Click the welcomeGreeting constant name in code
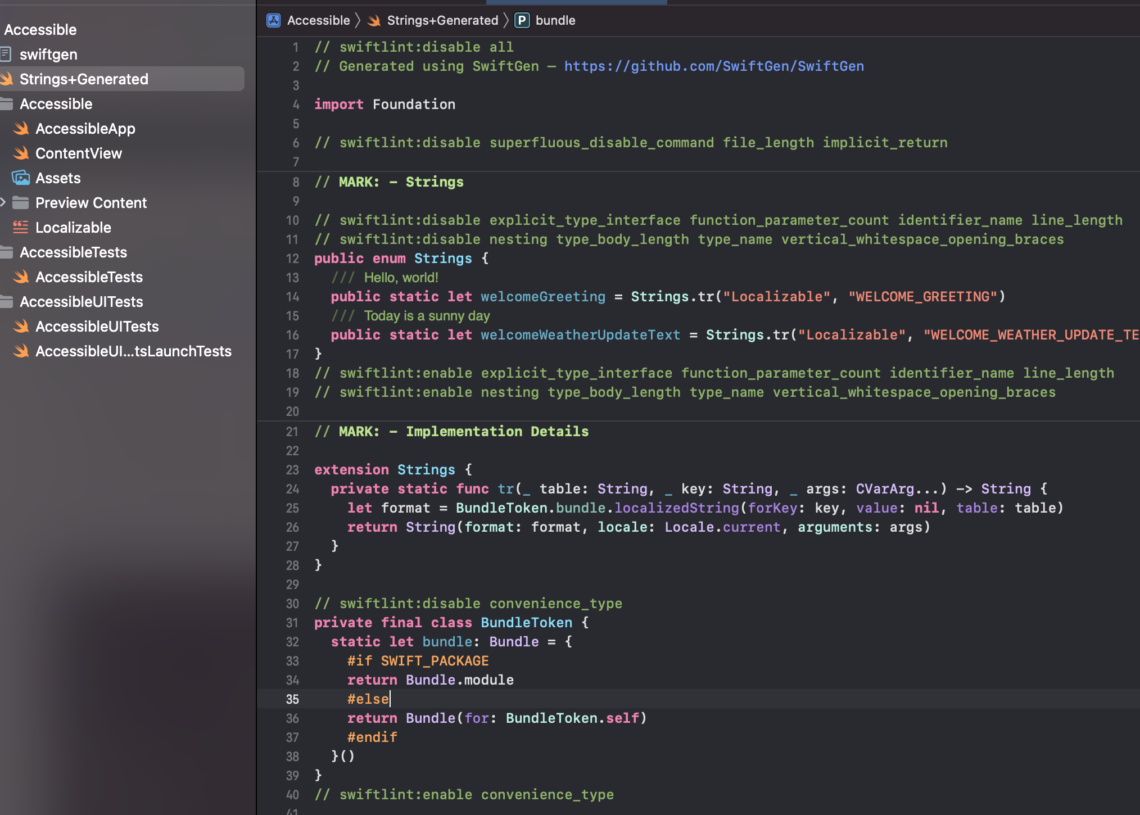 point(543,296)
